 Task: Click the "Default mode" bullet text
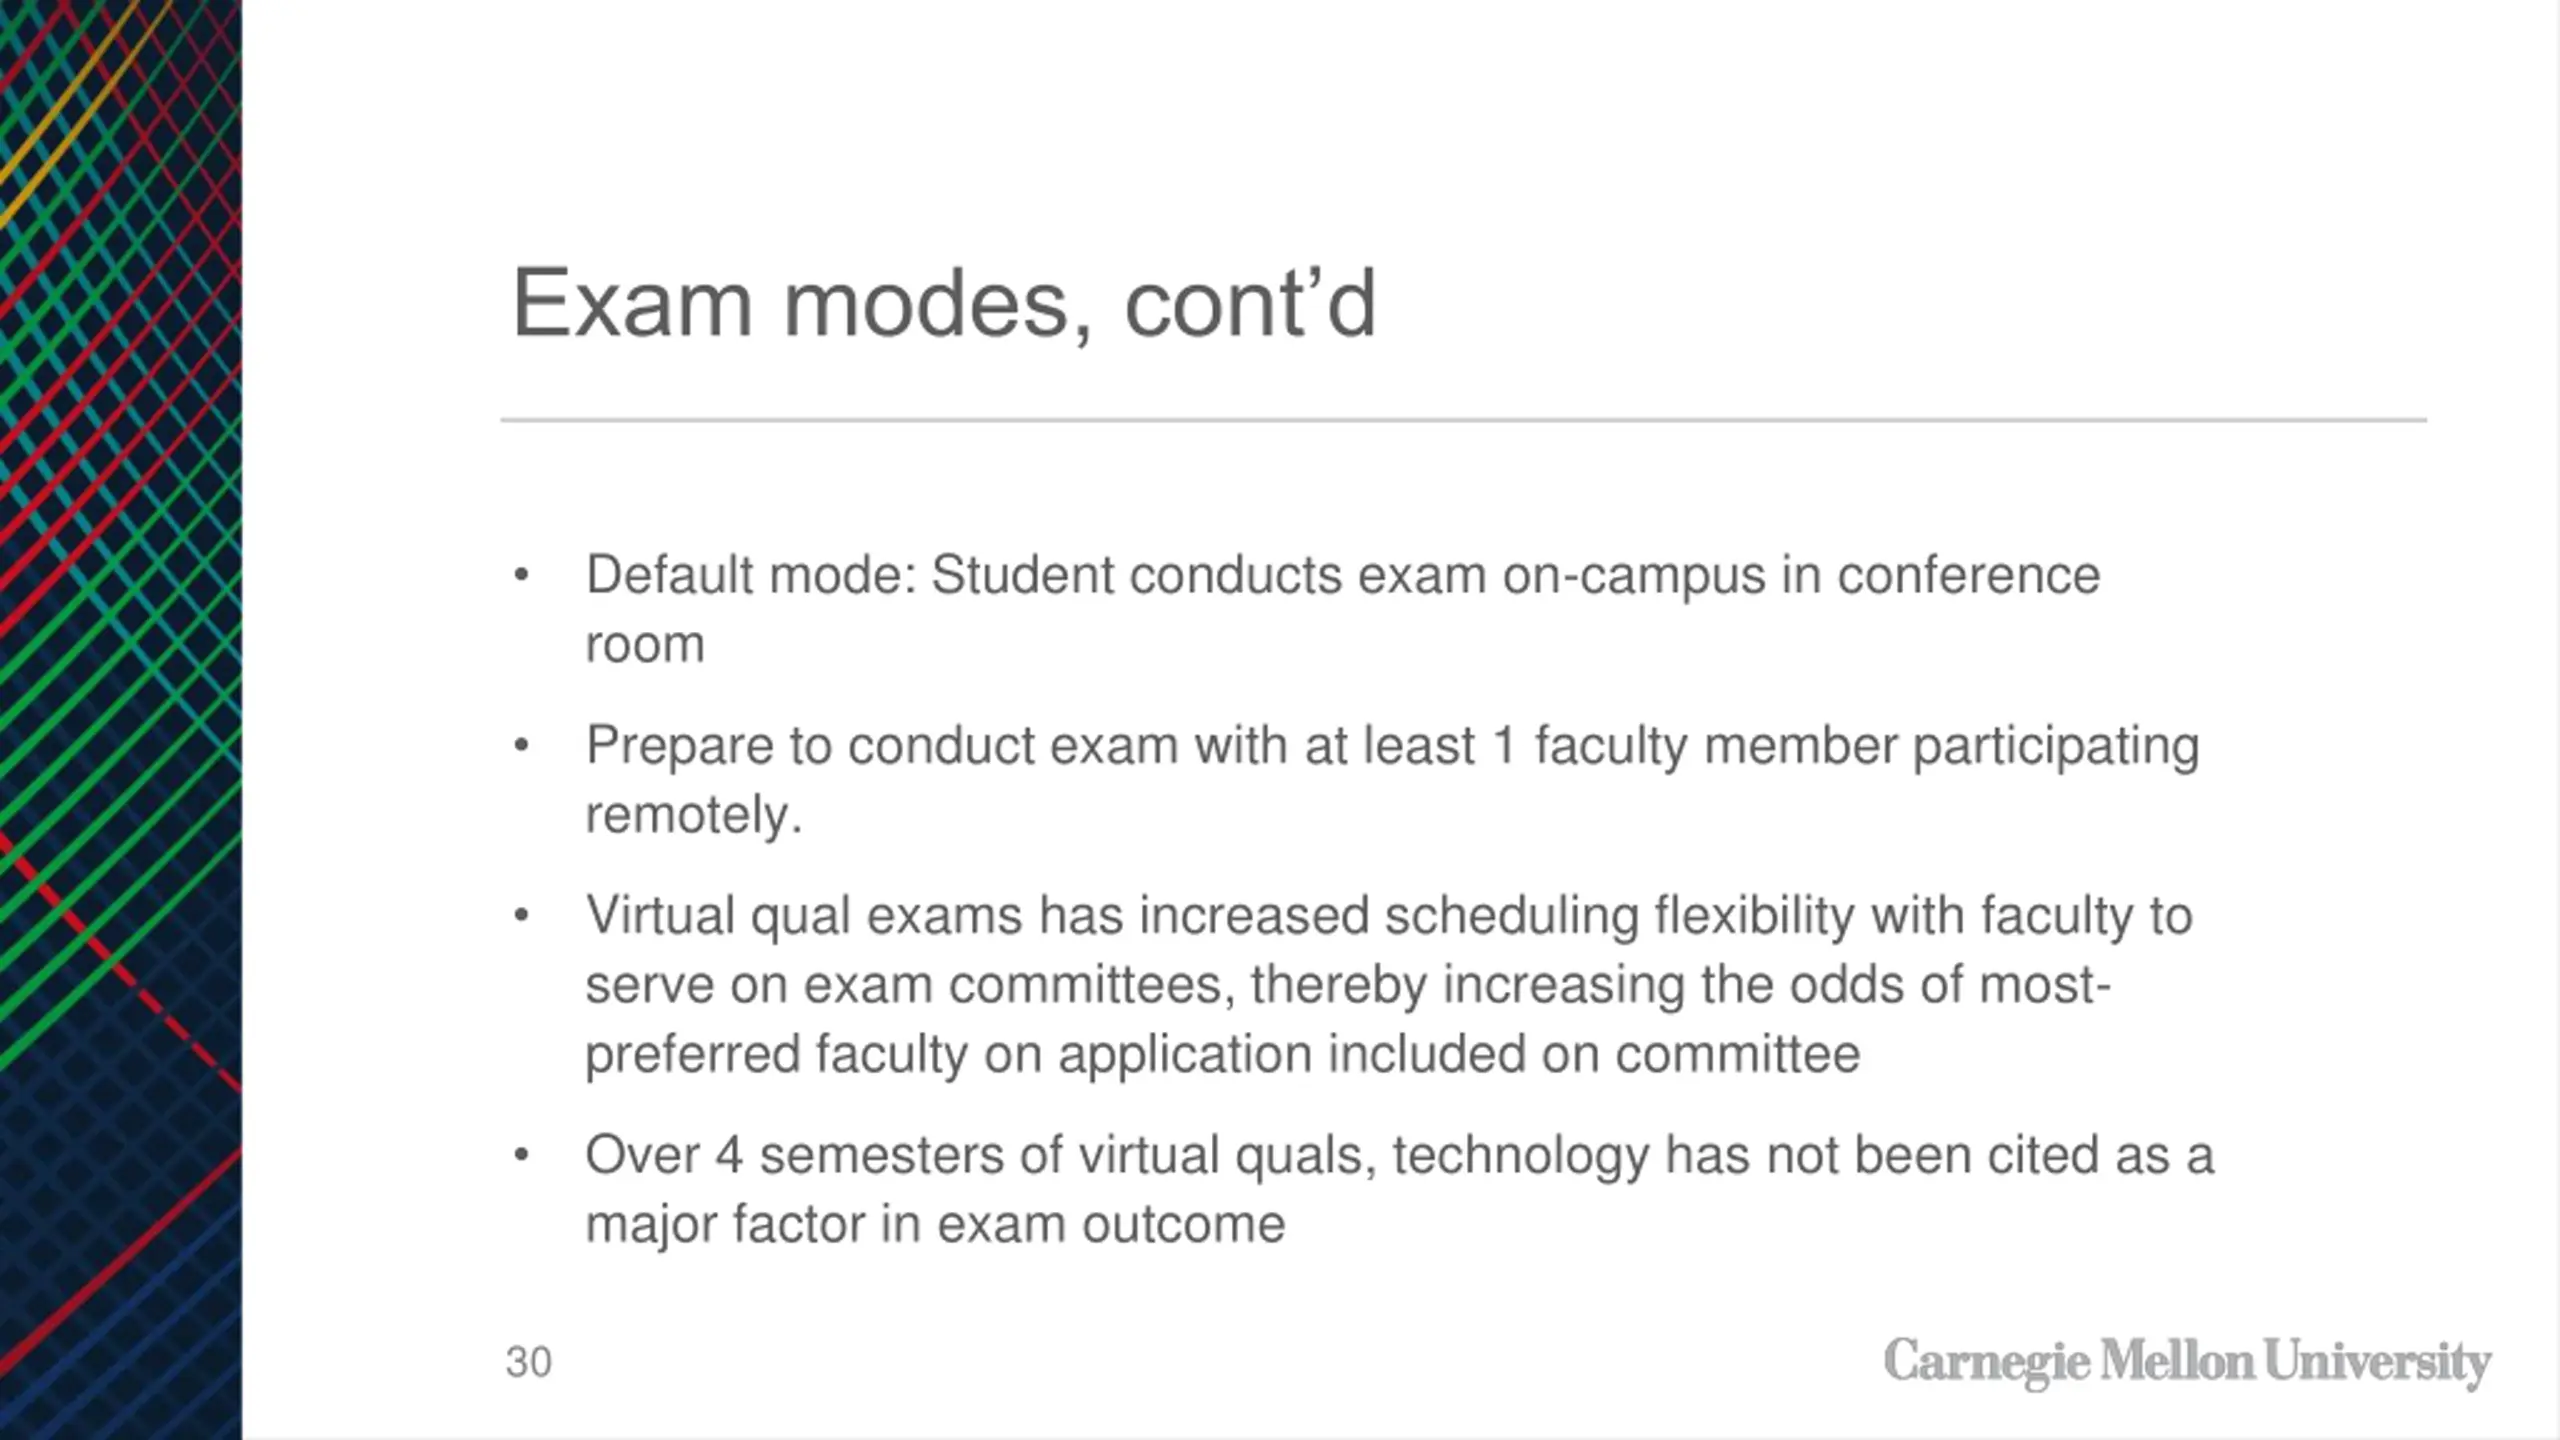(1342, 609)
